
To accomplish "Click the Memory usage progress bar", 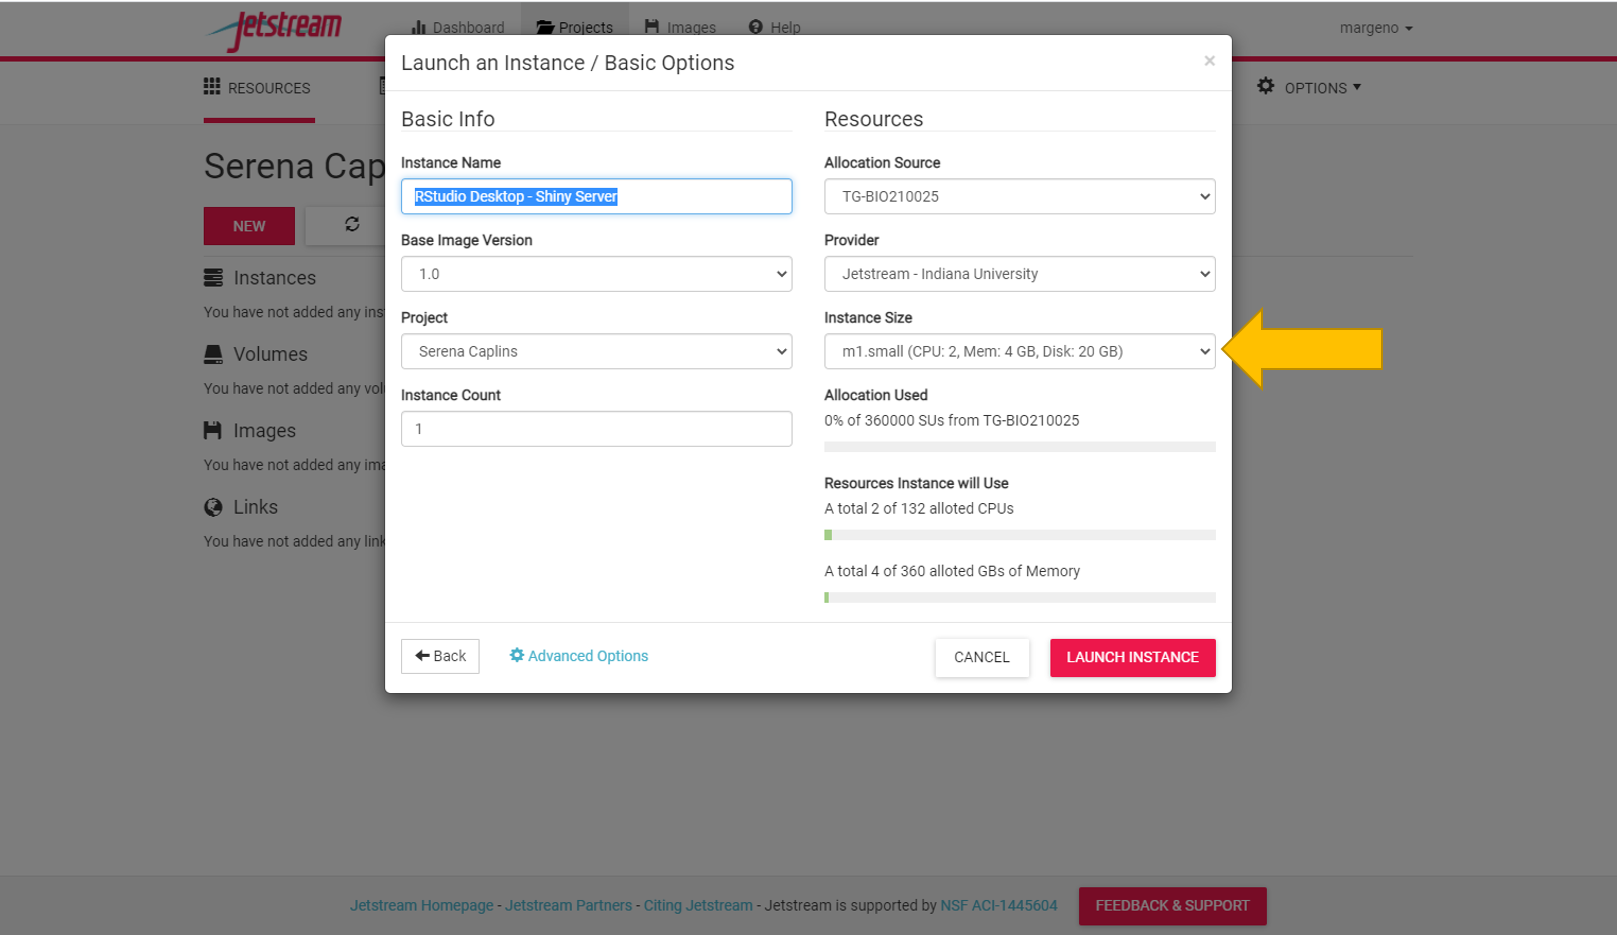I will 1019,597.
